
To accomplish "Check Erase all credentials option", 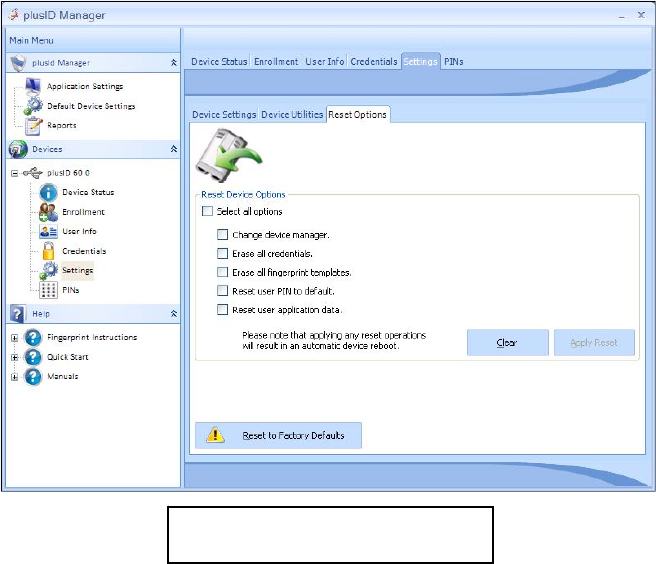I will 223,253.
